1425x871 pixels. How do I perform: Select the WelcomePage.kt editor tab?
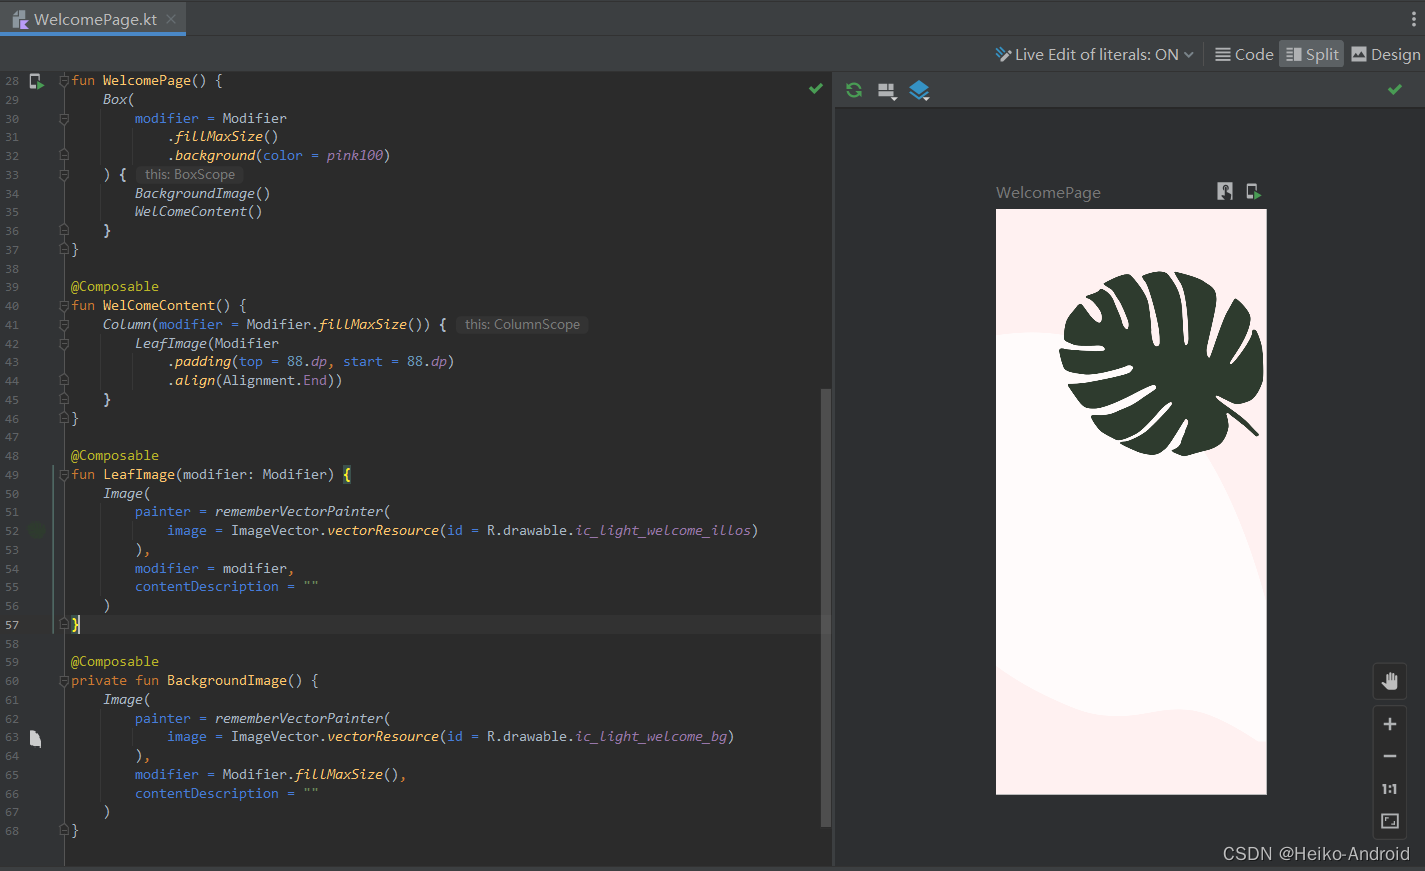pos(94,19)
